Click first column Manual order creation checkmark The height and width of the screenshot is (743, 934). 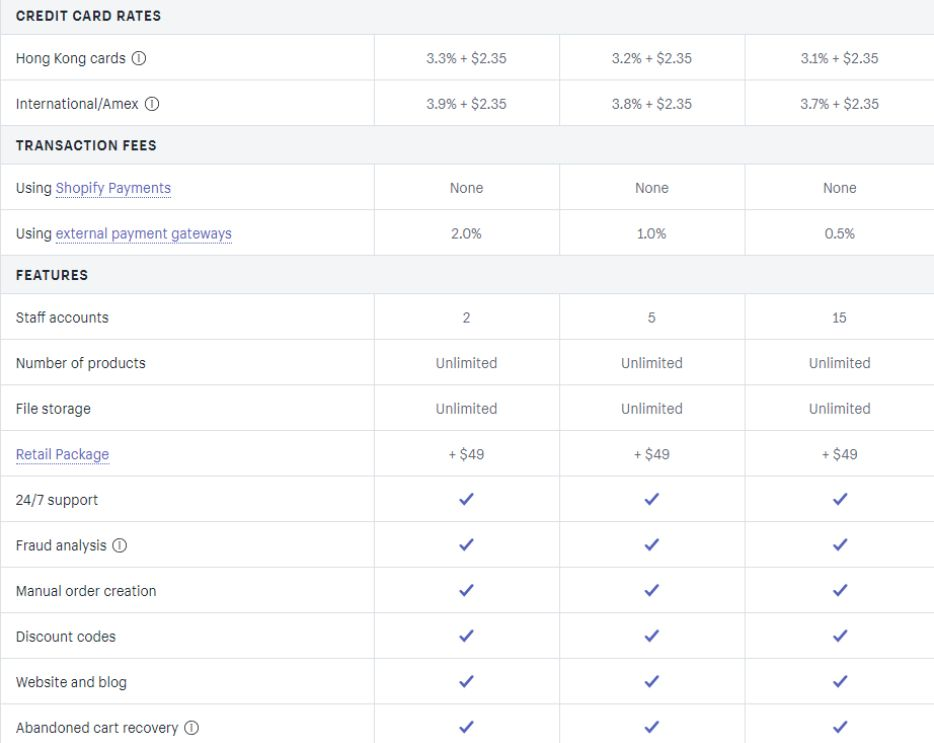(466, 590)
